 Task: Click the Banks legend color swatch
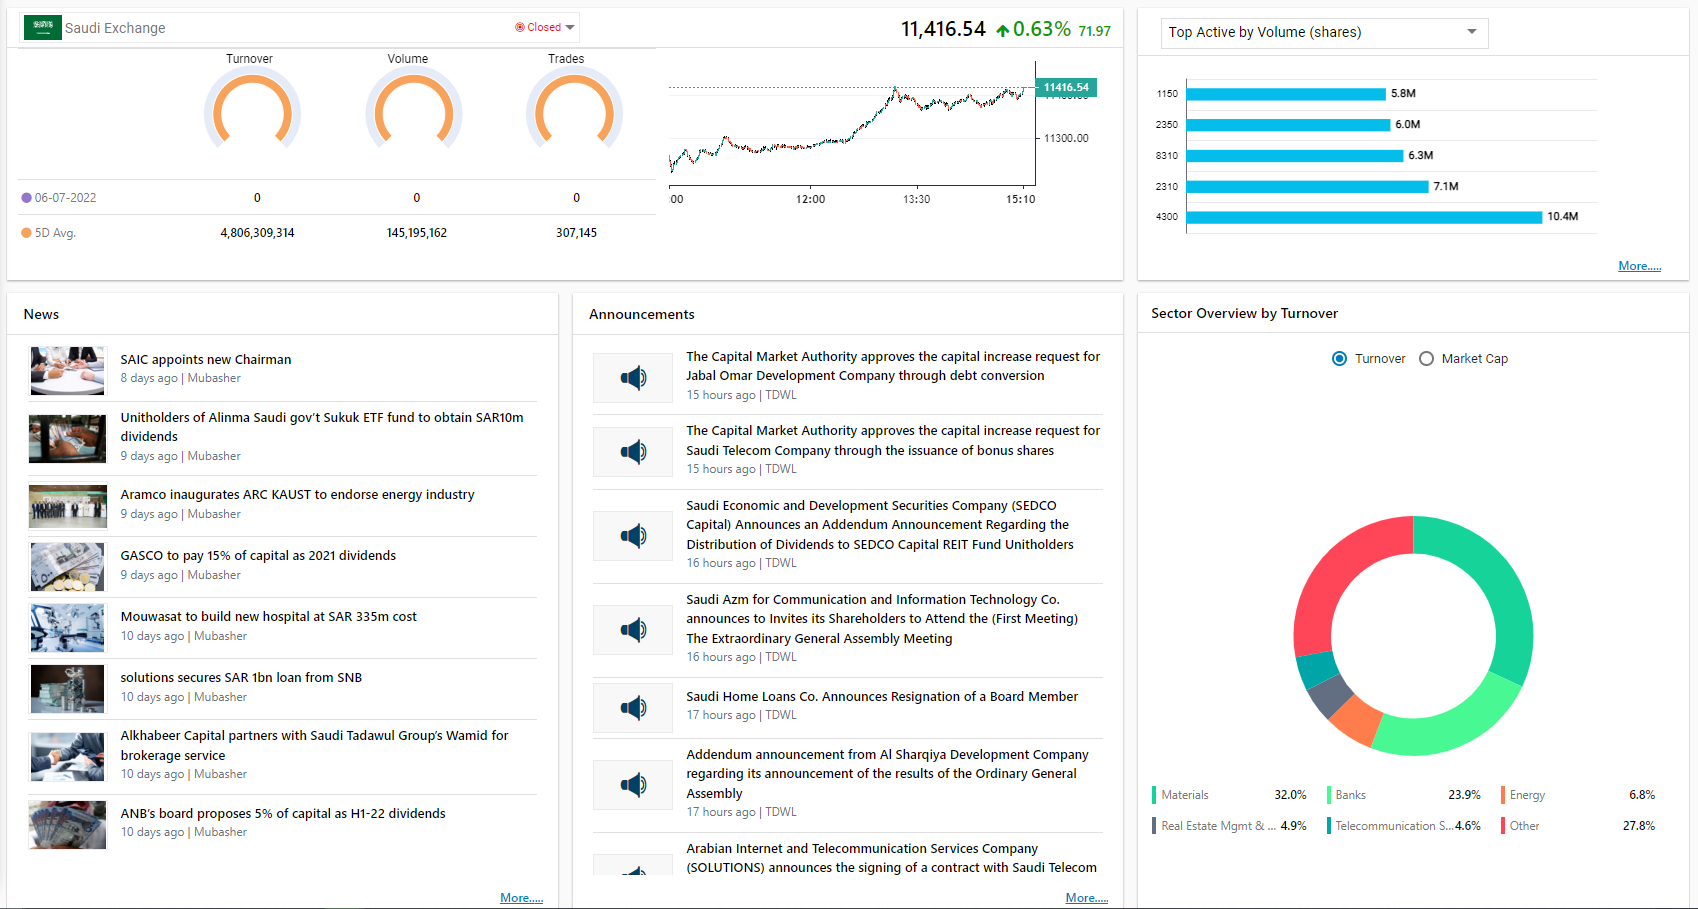coord(1328,795)
